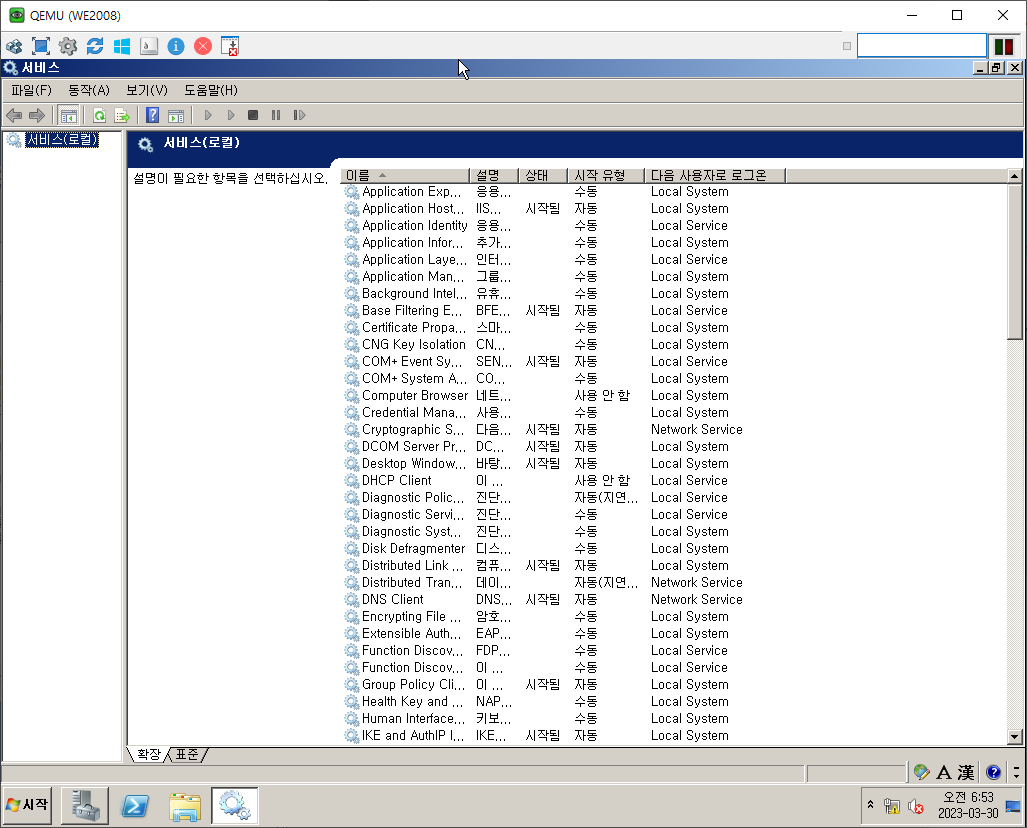This screenshot has height=828, width=1027.
Task: Open the 파일(F) menu
Action: click(31, 90)
